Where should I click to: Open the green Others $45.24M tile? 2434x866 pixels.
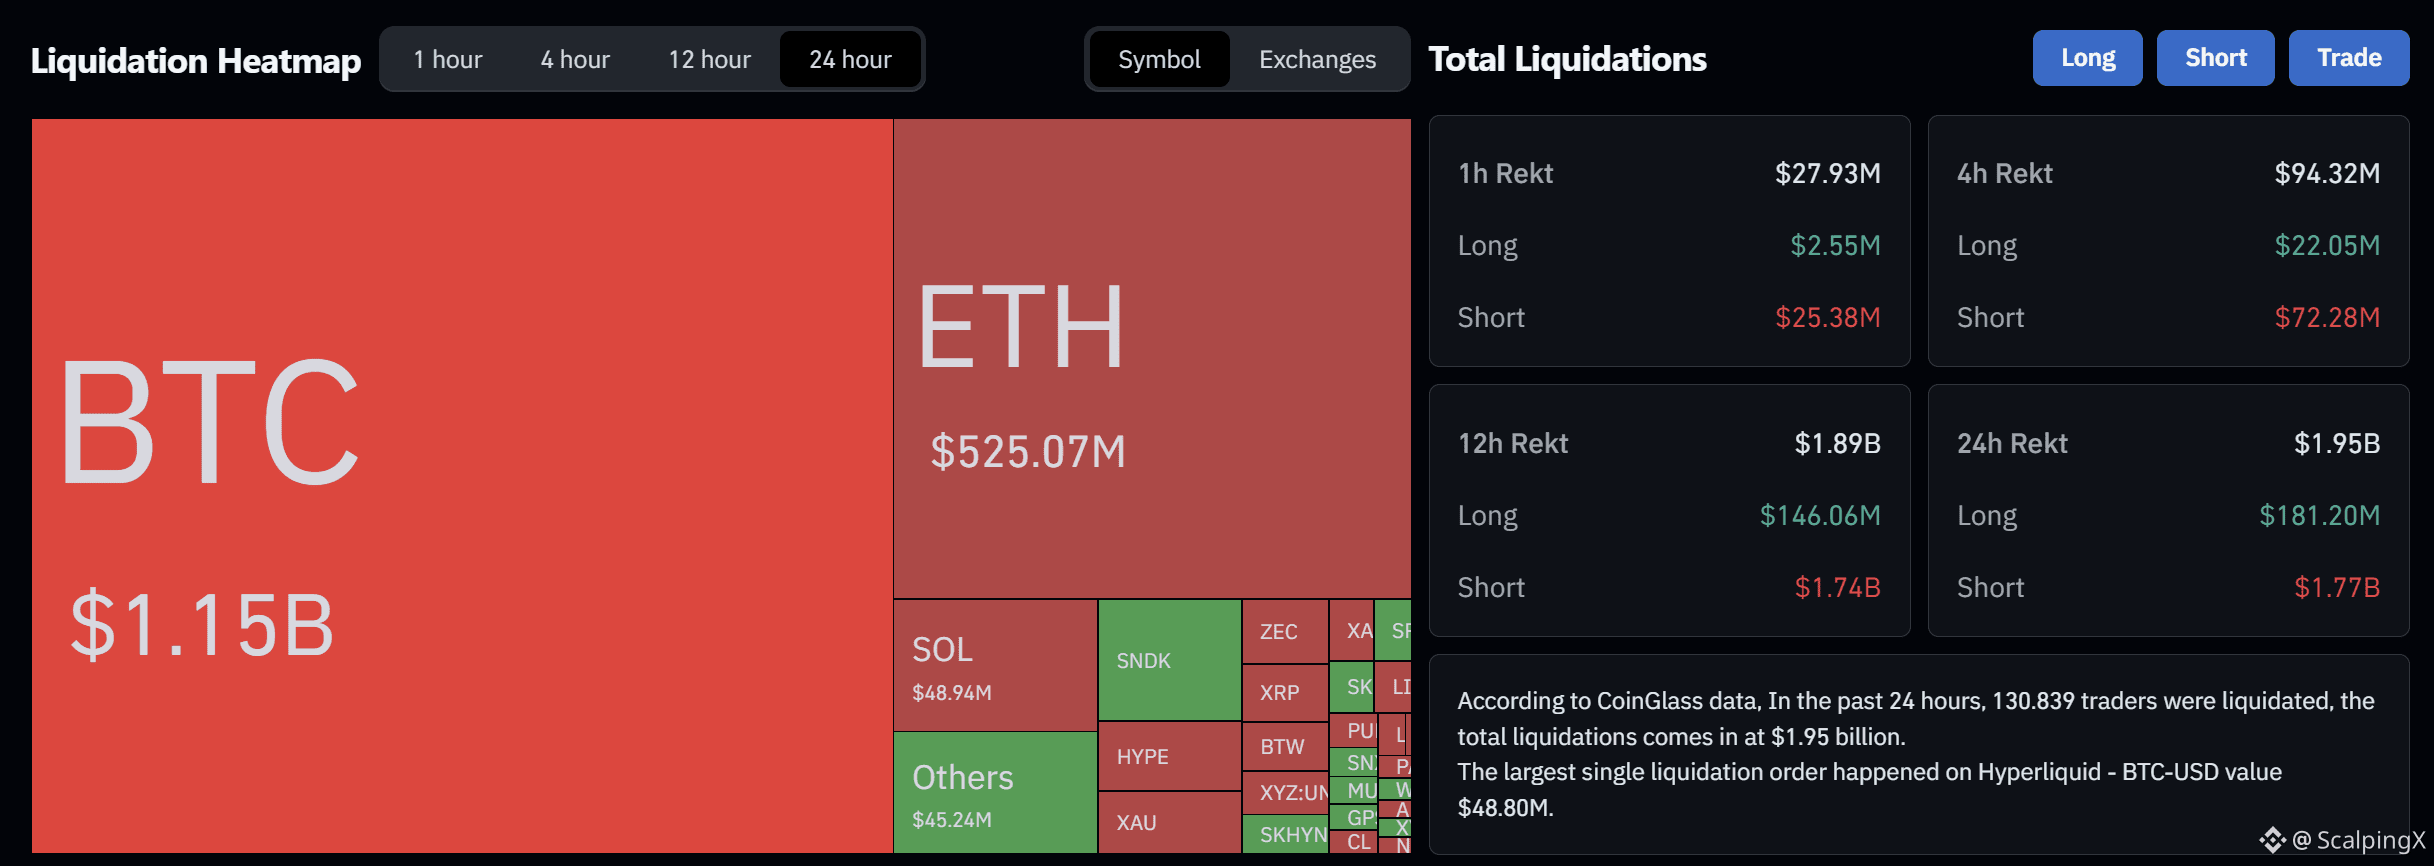[995, 792]
